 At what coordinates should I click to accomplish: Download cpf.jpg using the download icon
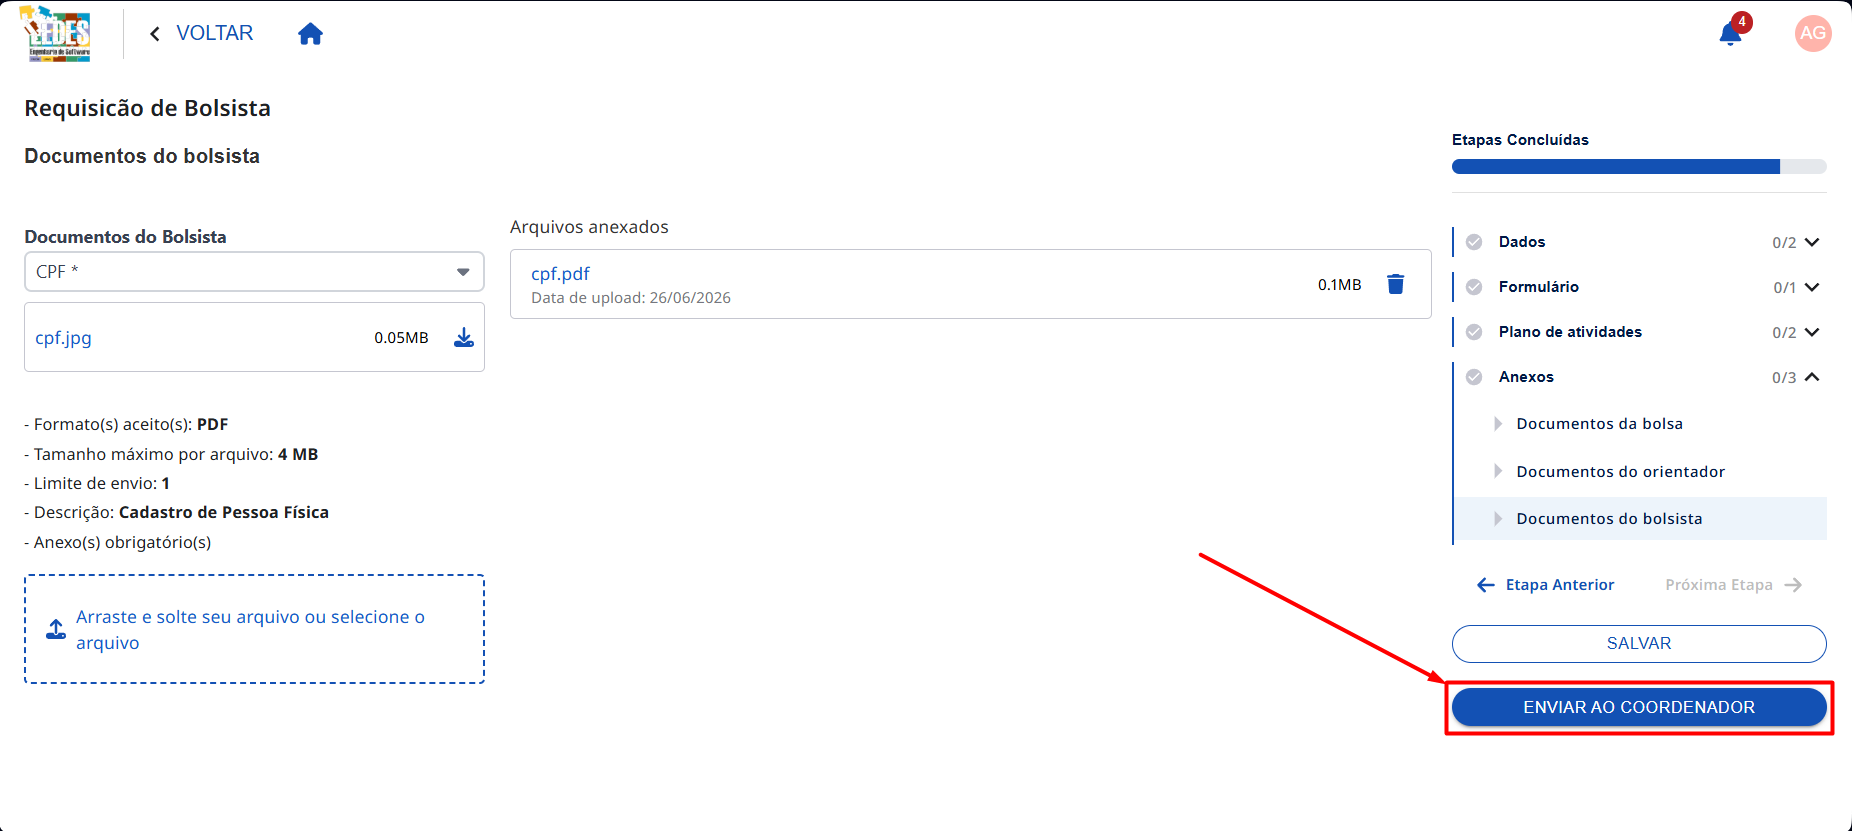coord(464,337)
